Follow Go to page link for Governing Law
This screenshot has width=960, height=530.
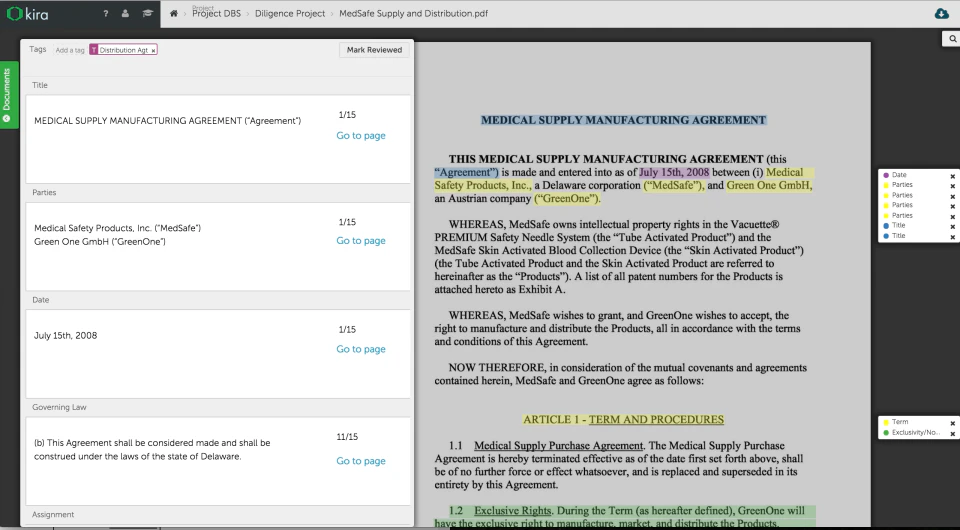click(x=360, y=461)
